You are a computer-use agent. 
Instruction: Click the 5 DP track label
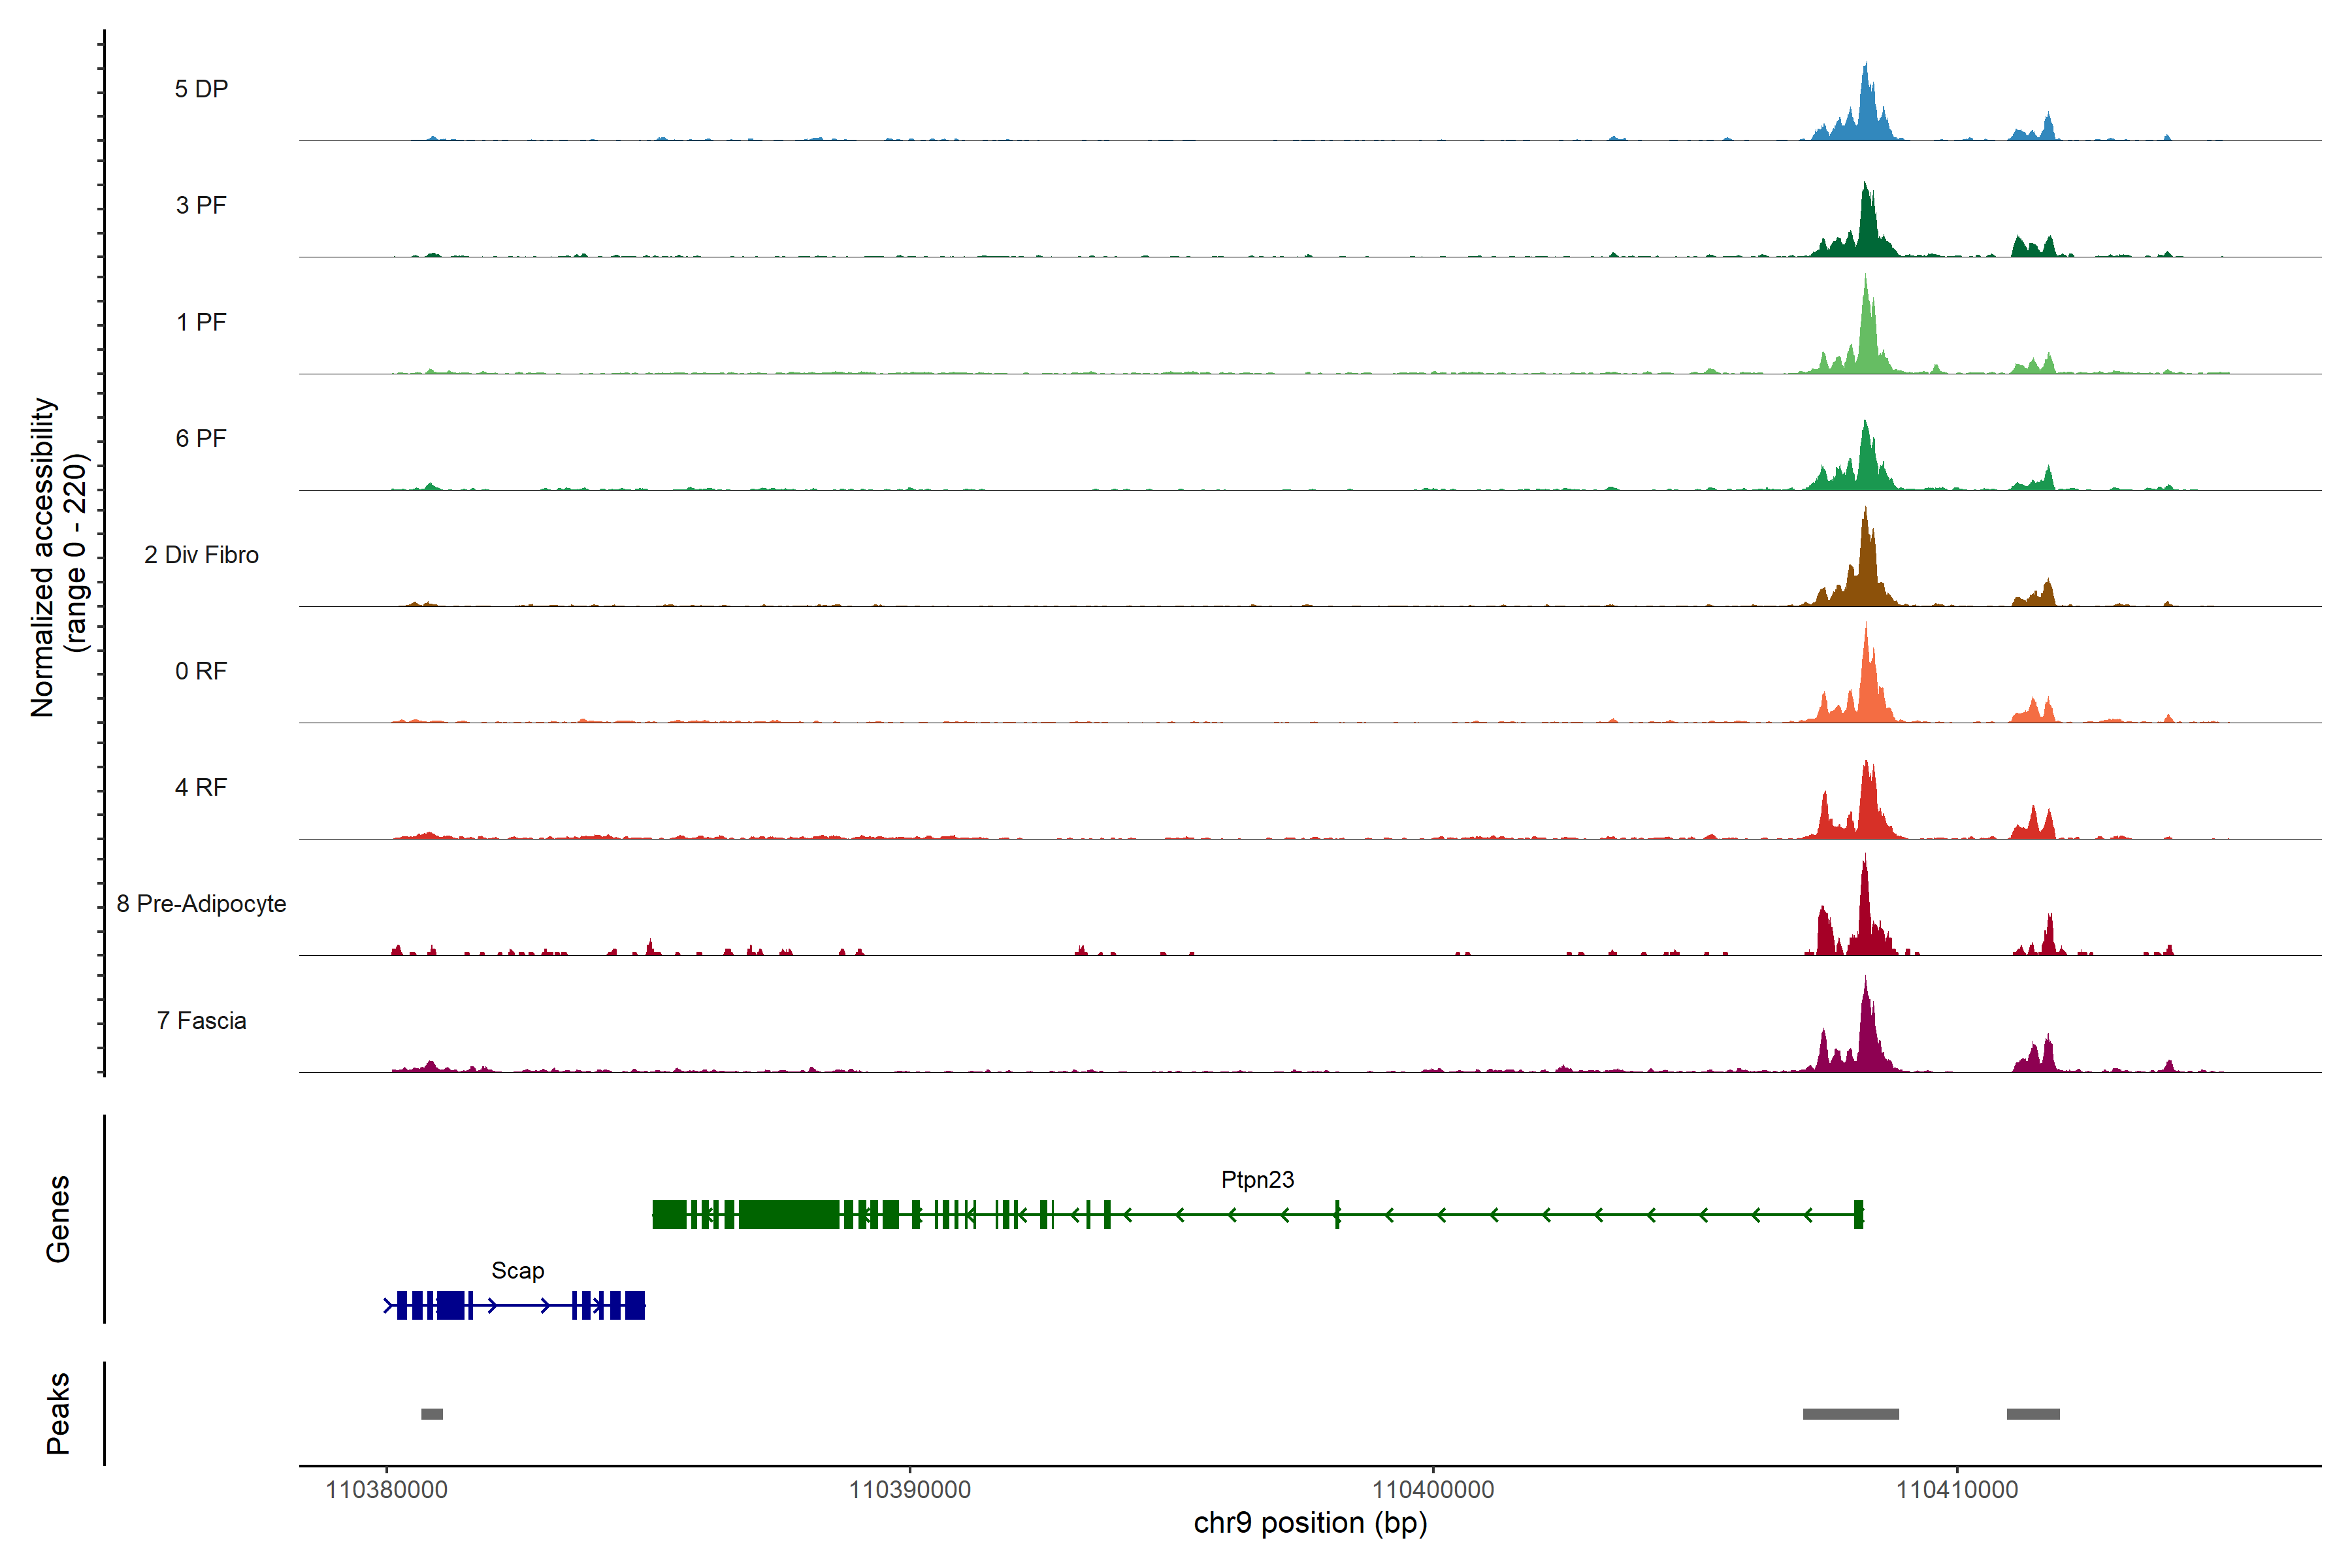(x=201, y=89)
